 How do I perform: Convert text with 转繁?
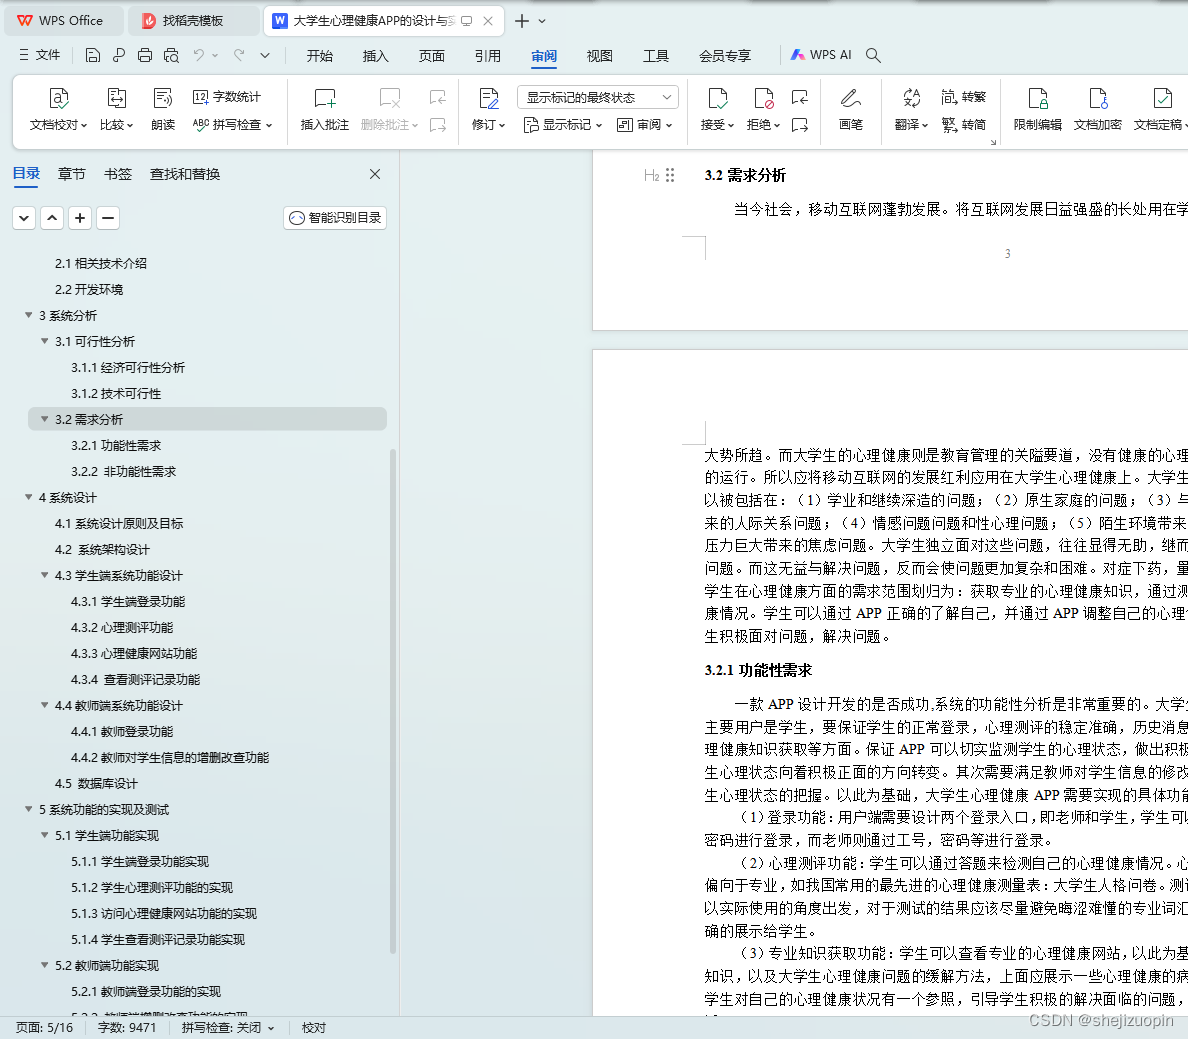[x=964, y=97]
